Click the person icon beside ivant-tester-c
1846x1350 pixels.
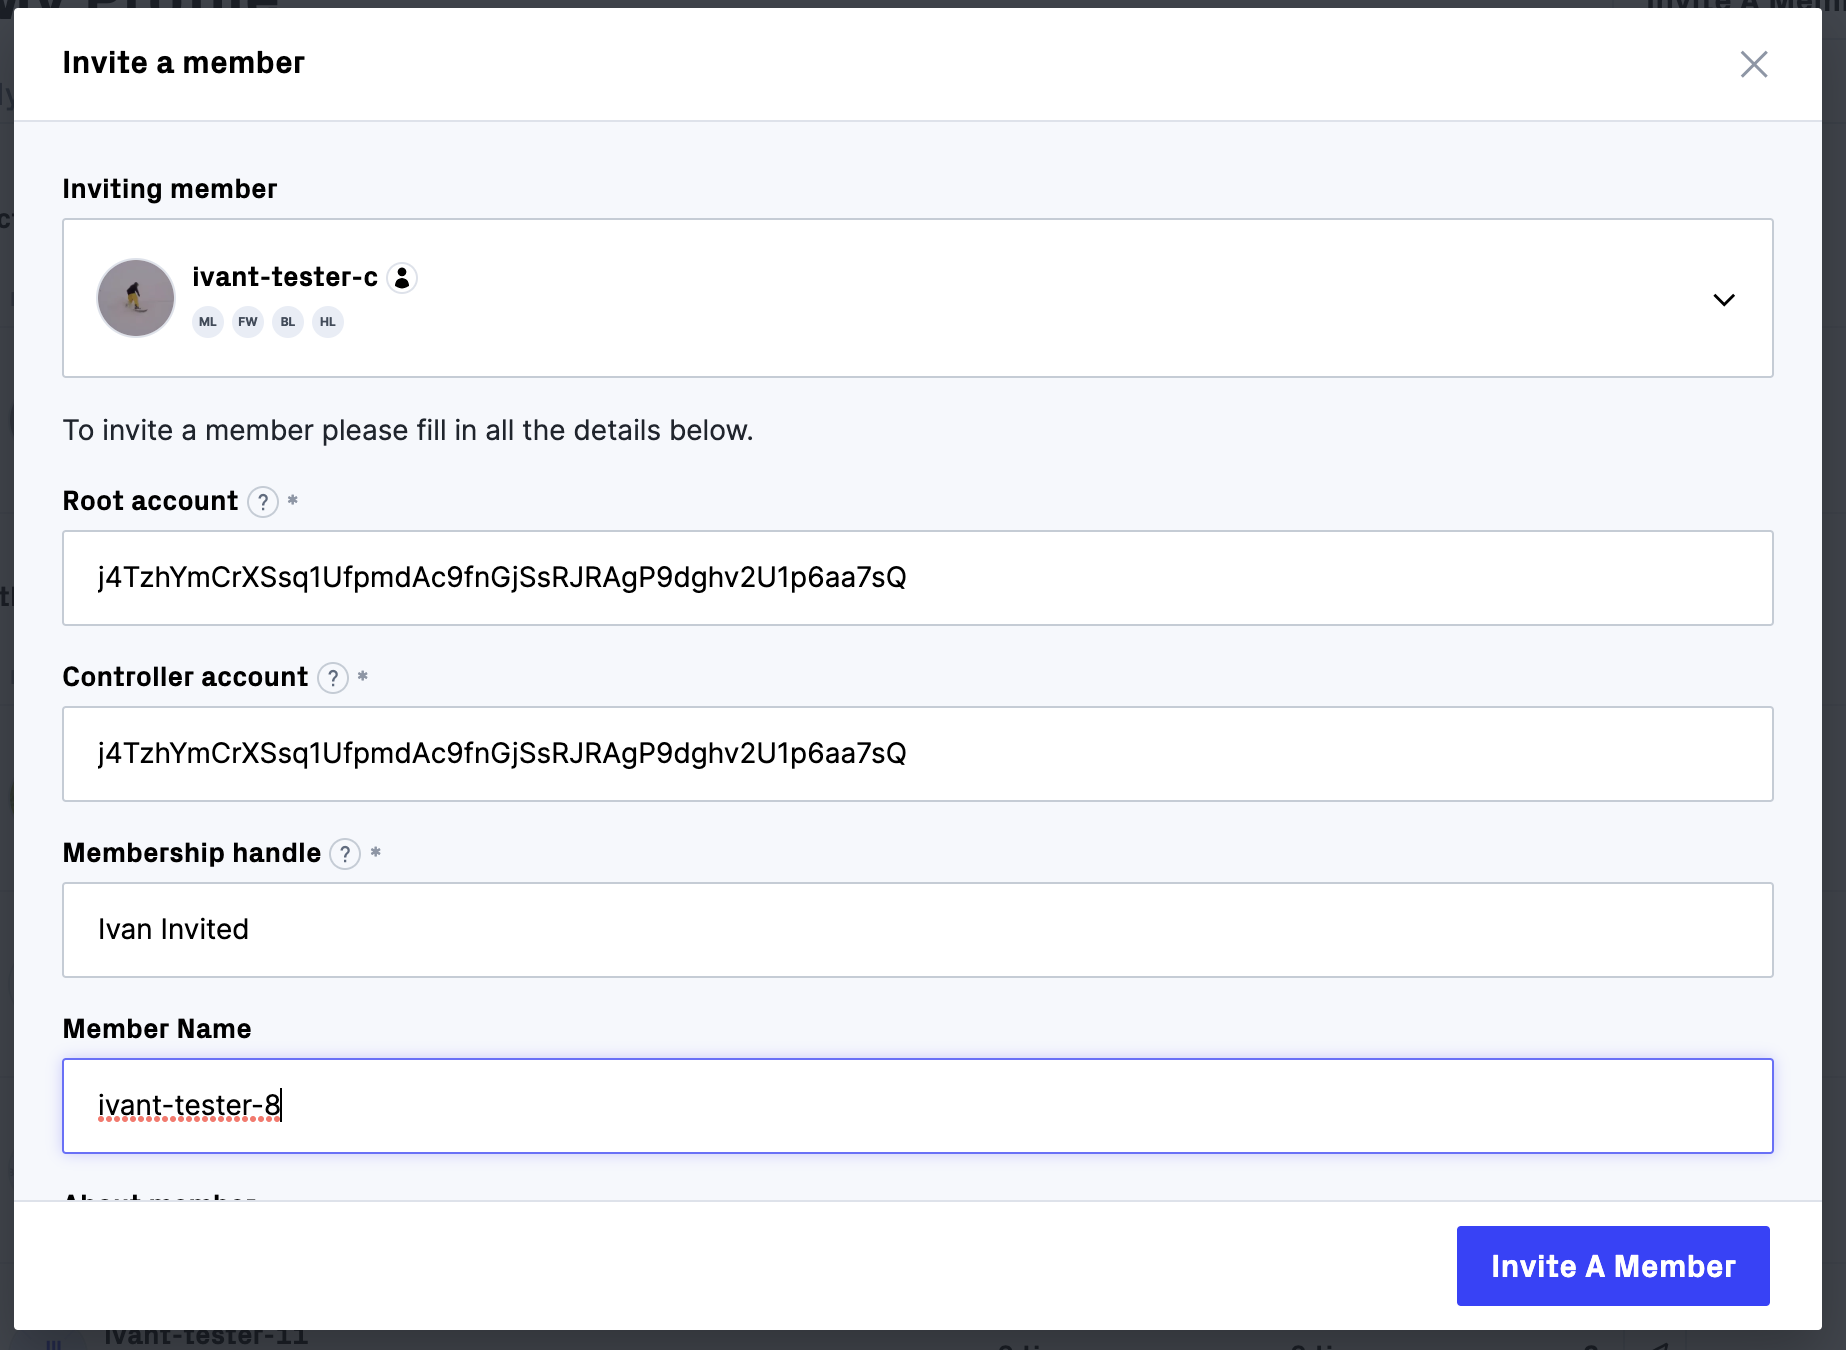tap(401, 278)
